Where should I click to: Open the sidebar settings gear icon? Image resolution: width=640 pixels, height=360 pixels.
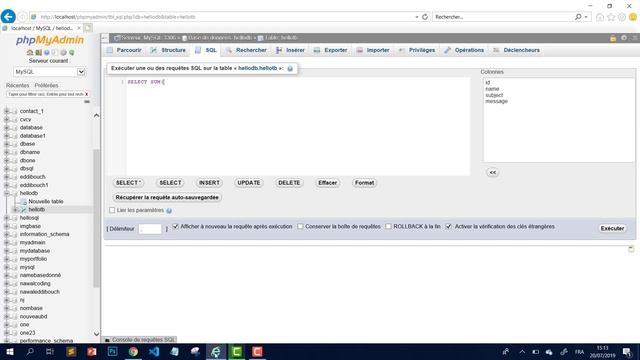click(63, 53)
